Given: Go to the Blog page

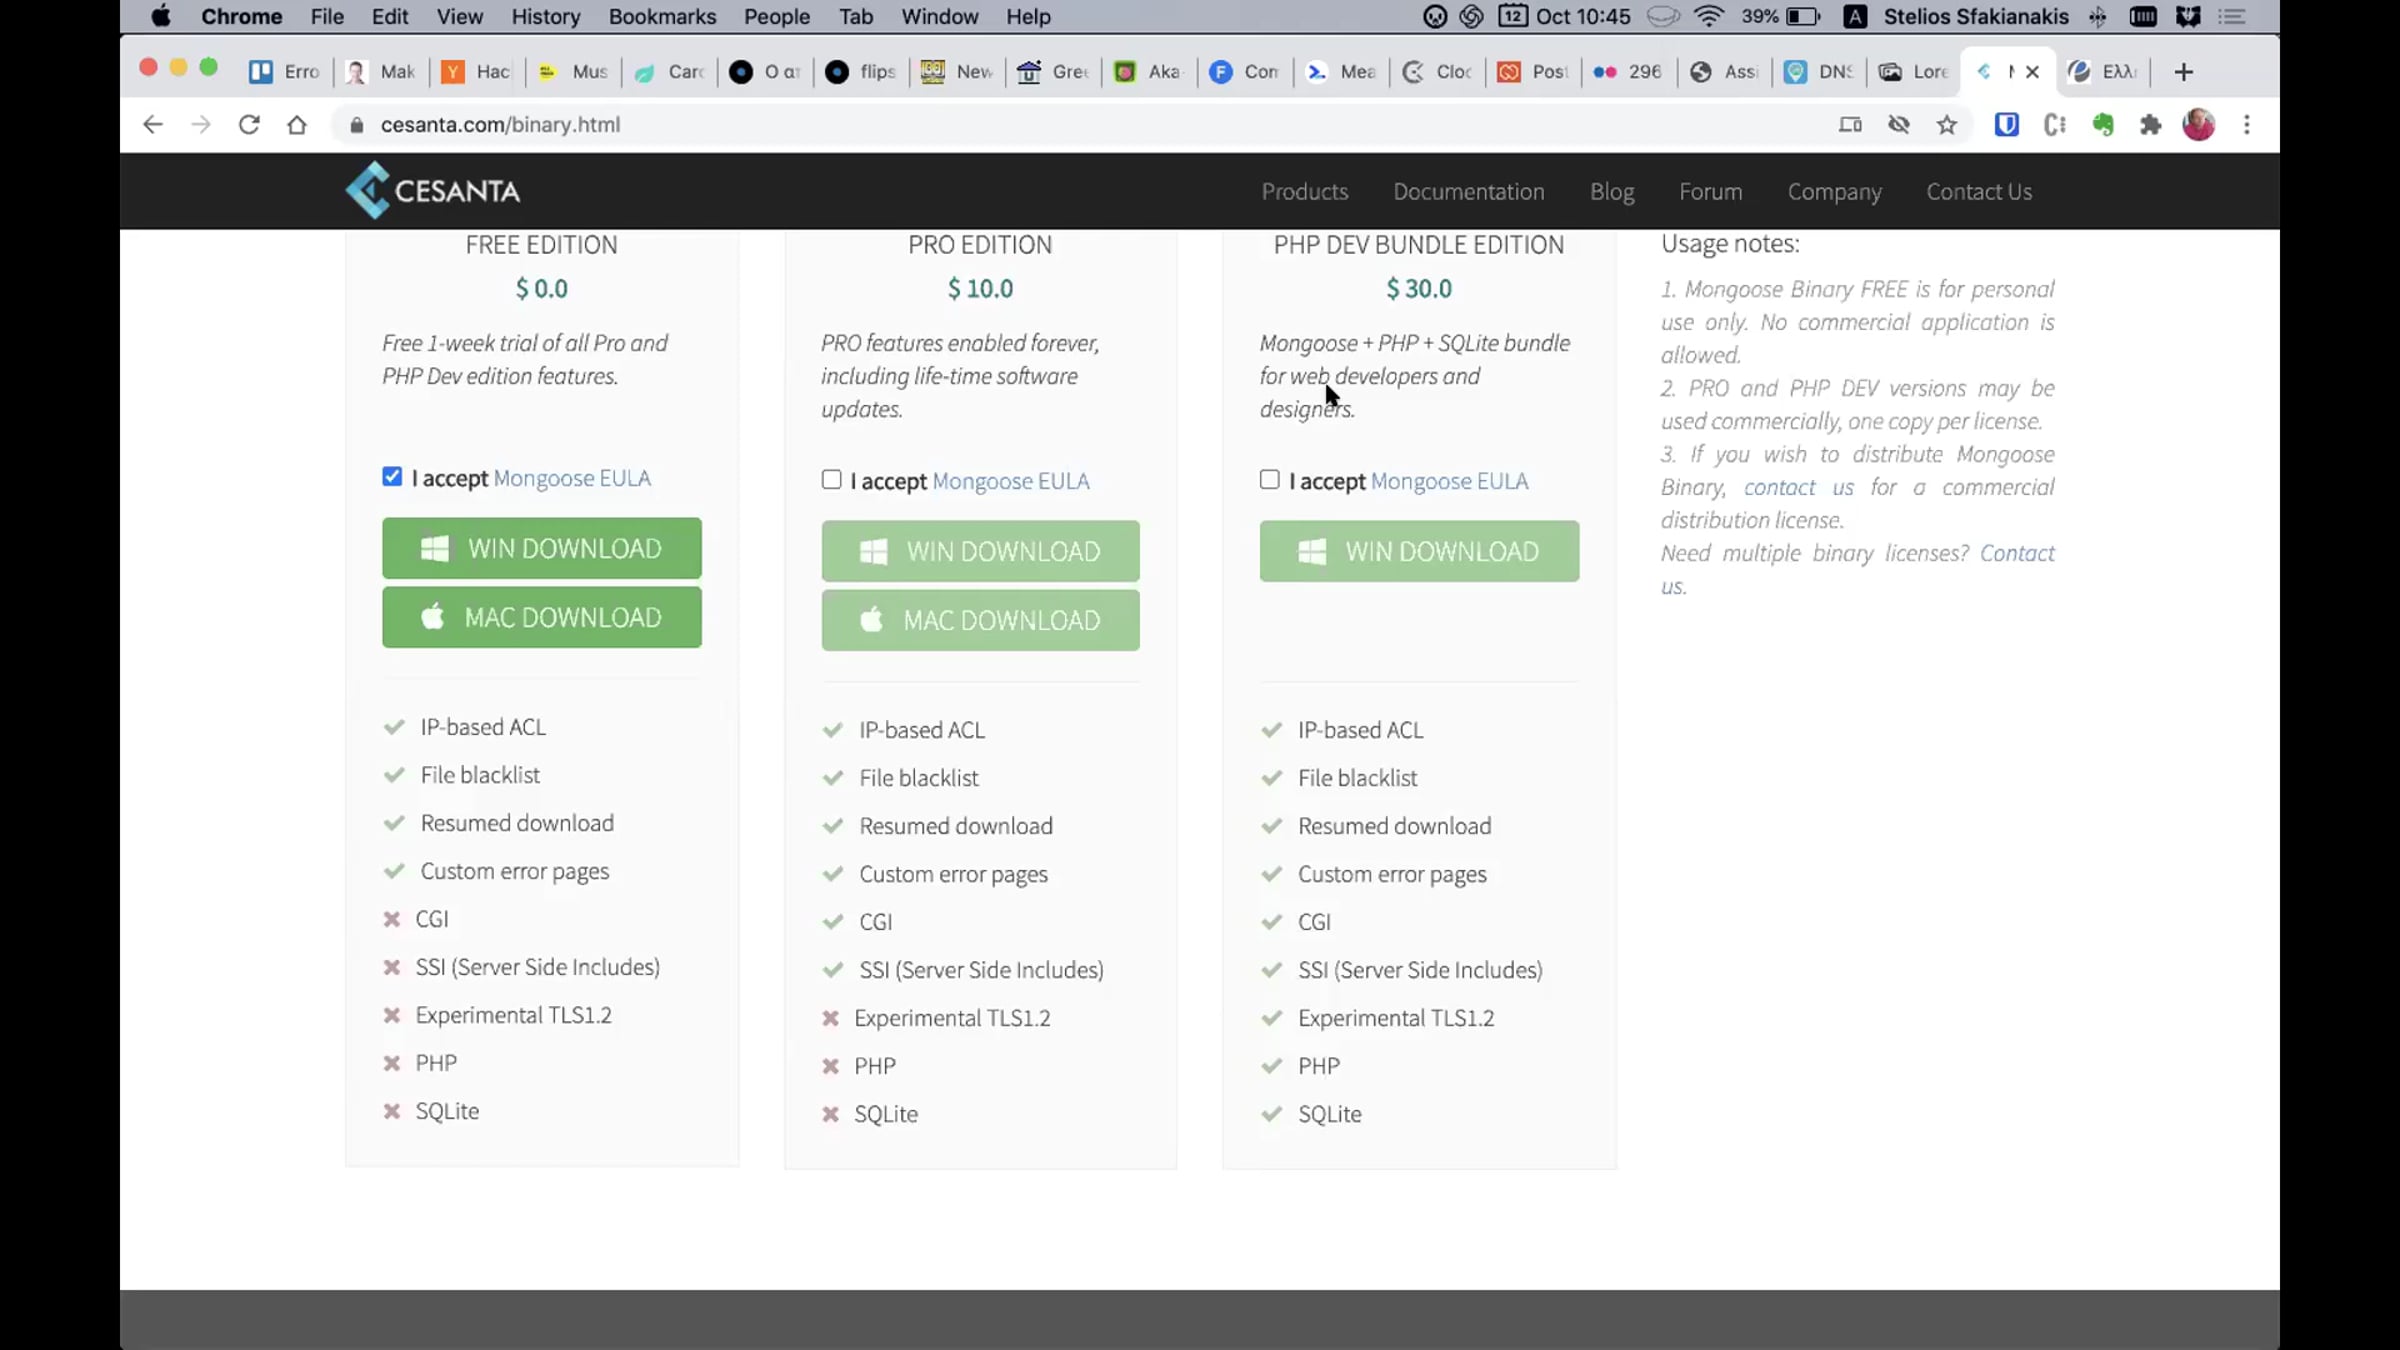Looking at the screenshot, I should pyautogui.click(x=1612, y=191).
